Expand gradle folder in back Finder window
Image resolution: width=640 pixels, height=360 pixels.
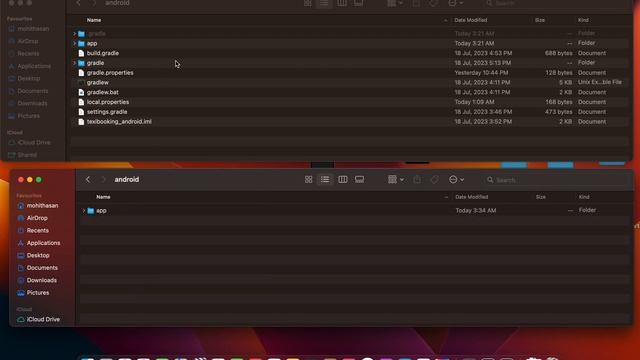click(74, 63)
